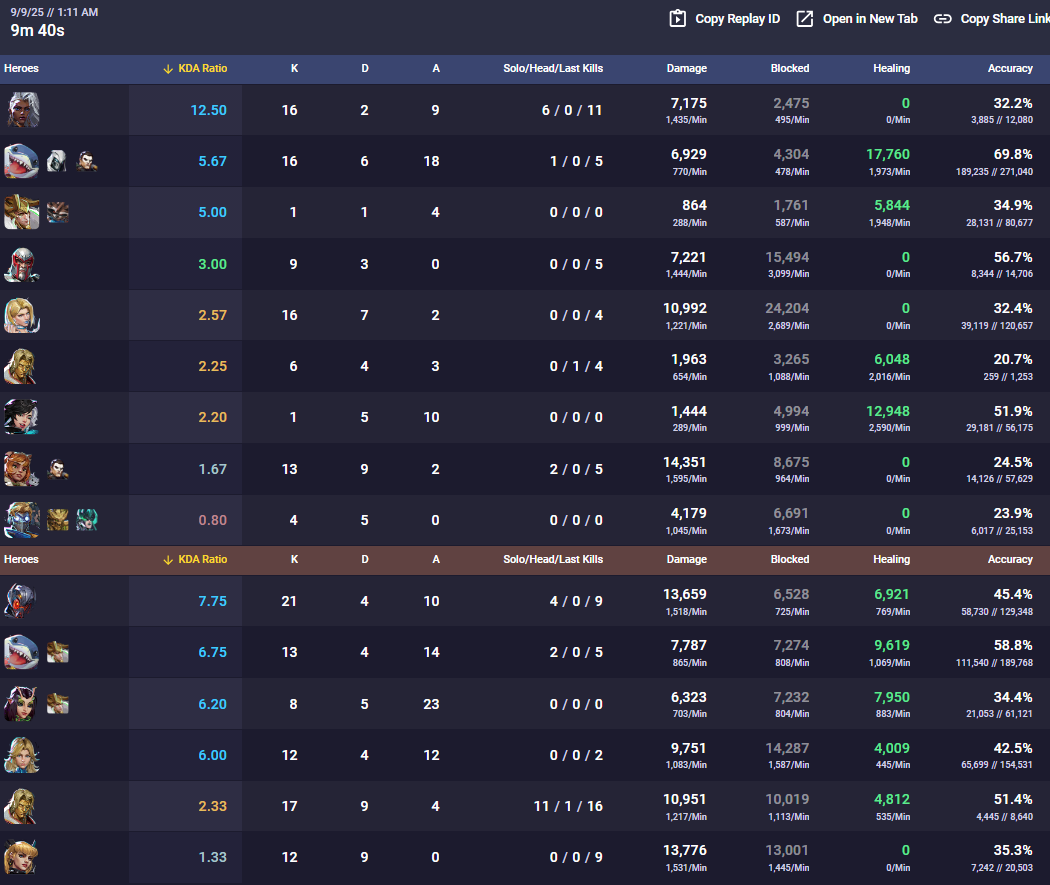The height and width of the screenshot is (885, 1050).
Task: Click D column header in brown table
Action: (365, 559)
